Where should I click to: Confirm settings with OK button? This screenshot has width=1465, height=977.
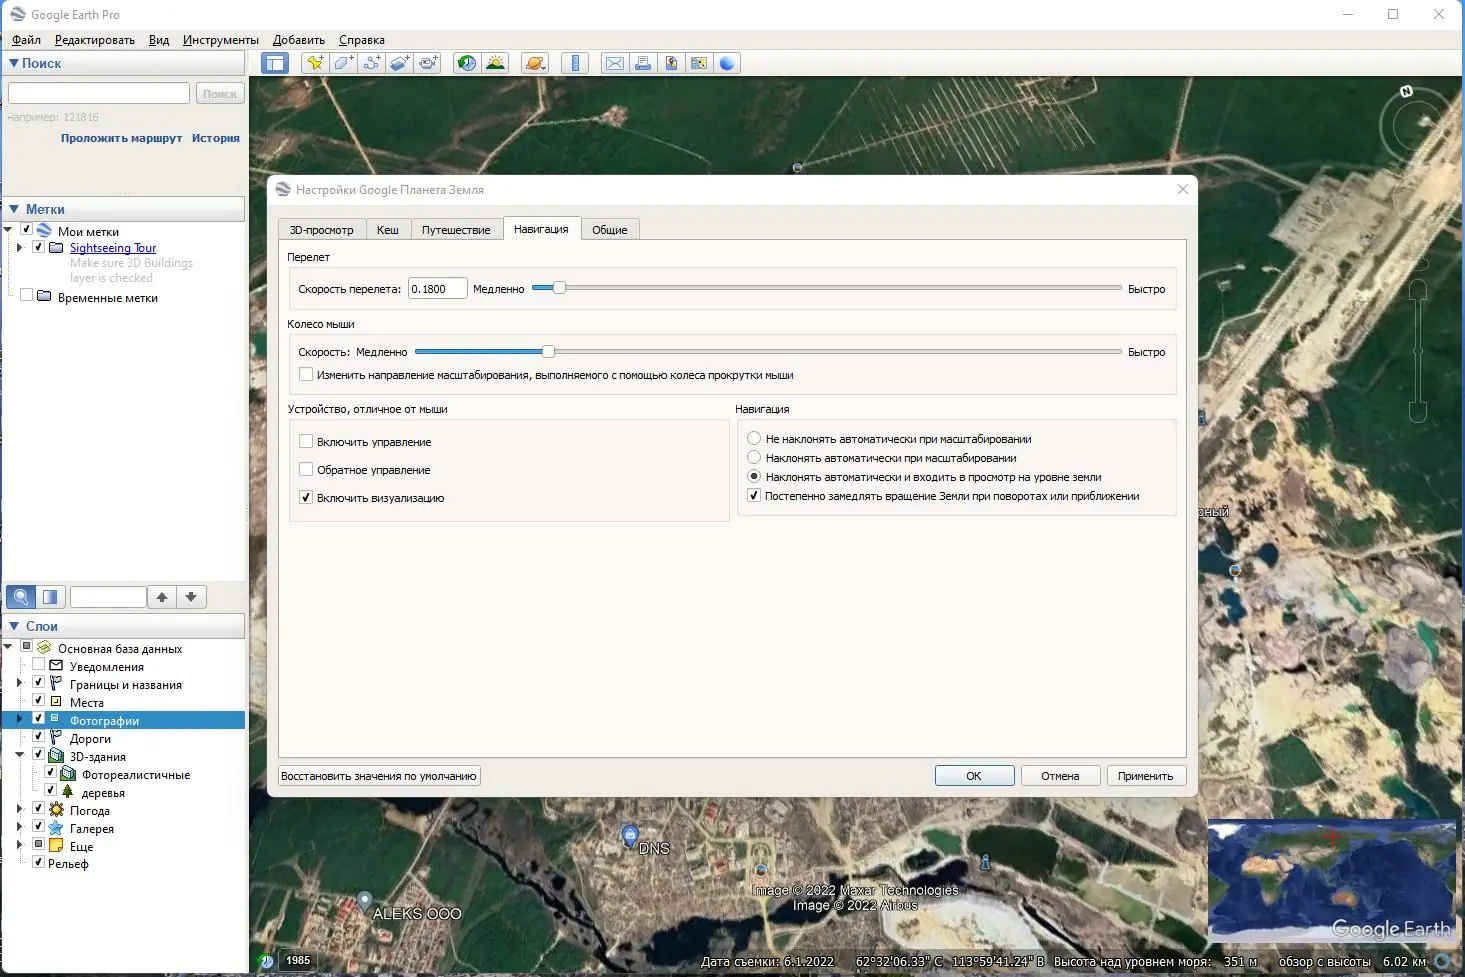[974, 776]
